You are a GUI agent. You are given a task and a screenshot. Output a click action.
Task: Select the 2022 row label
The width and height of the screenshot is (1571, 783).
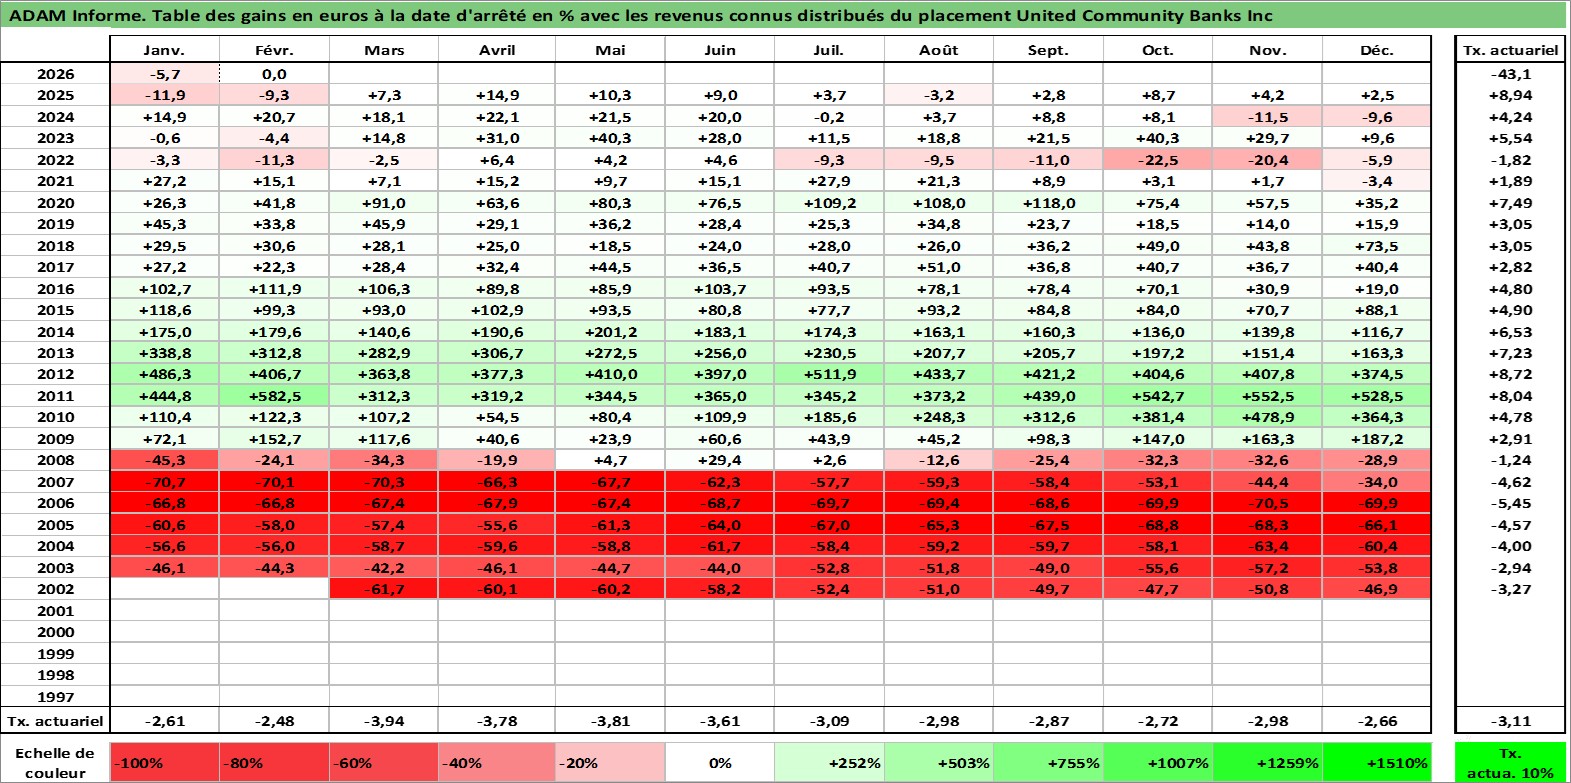[55, 160]
